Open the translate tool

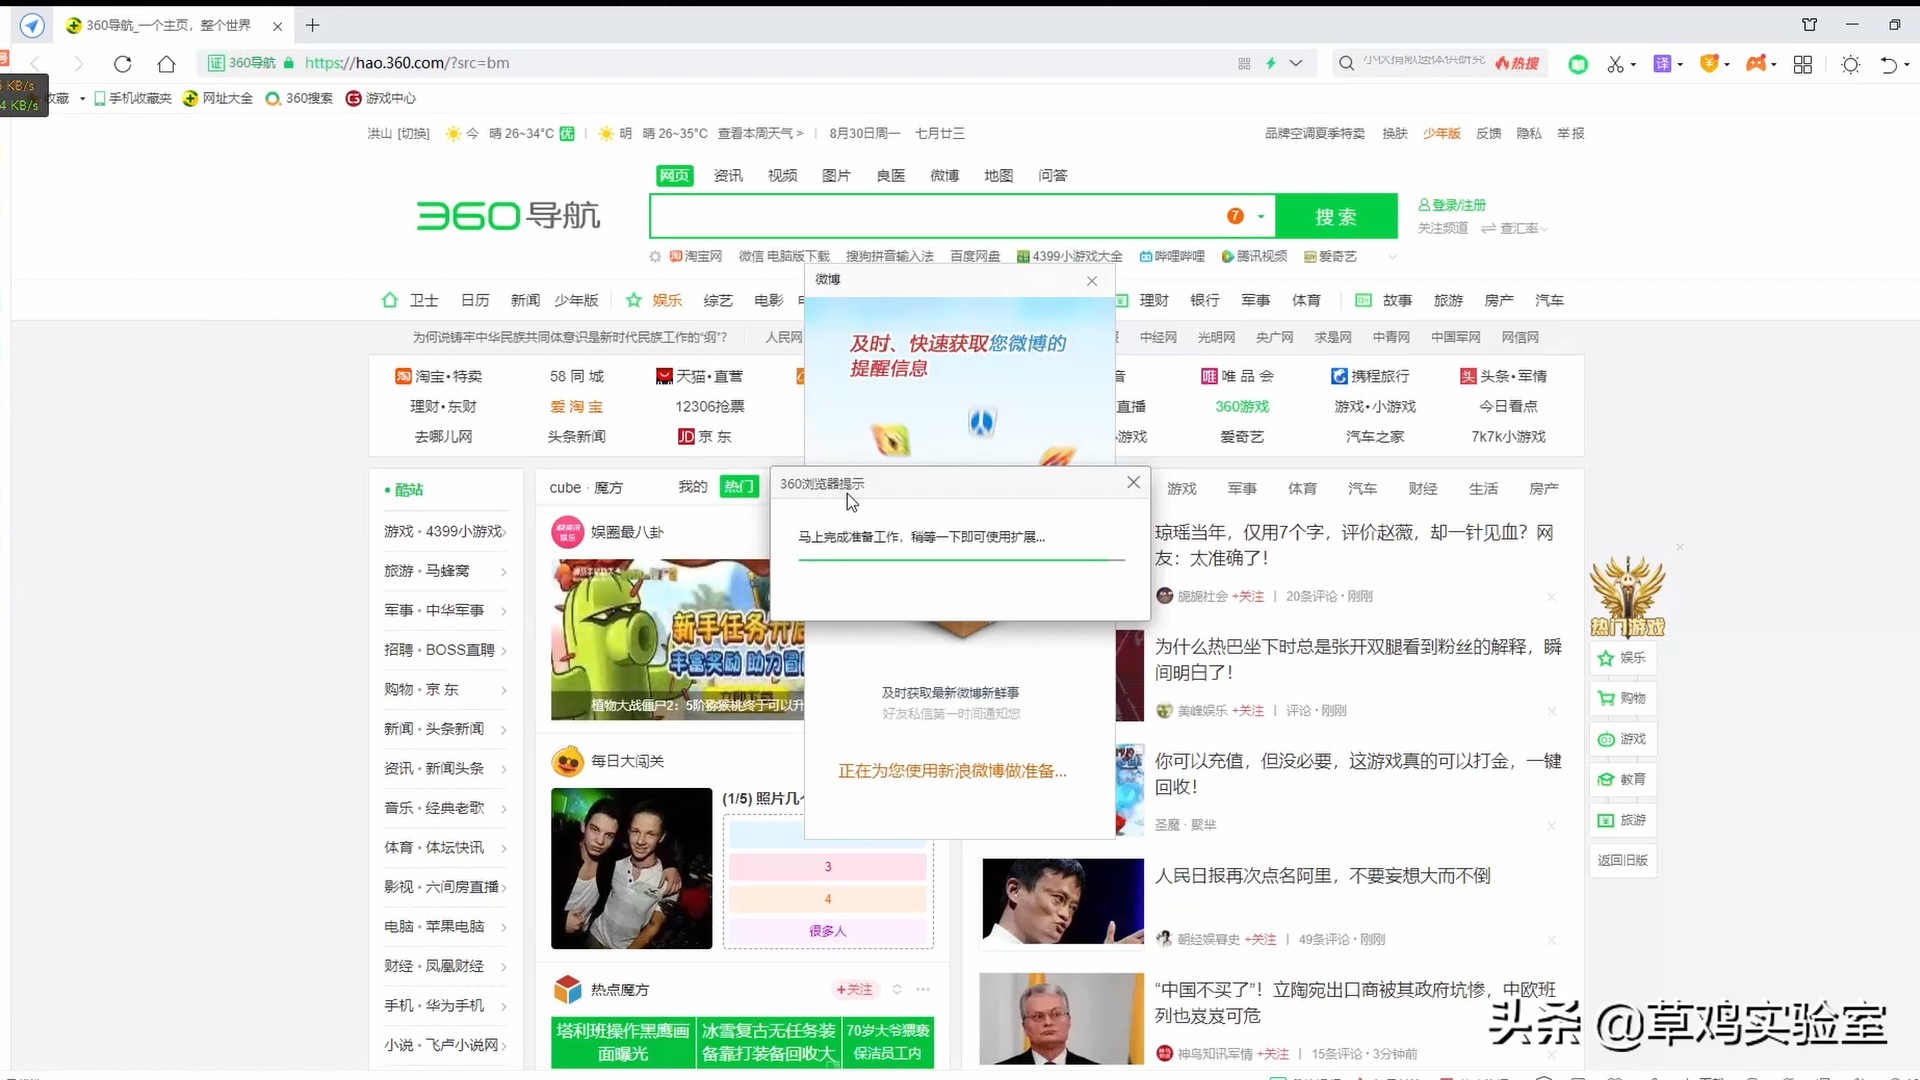1663,63
